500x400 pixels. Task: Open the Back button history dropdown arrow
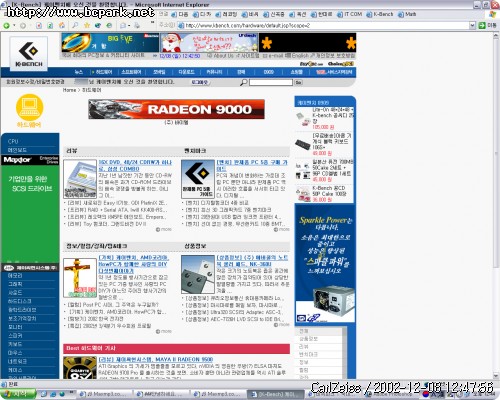coord(14,25)
